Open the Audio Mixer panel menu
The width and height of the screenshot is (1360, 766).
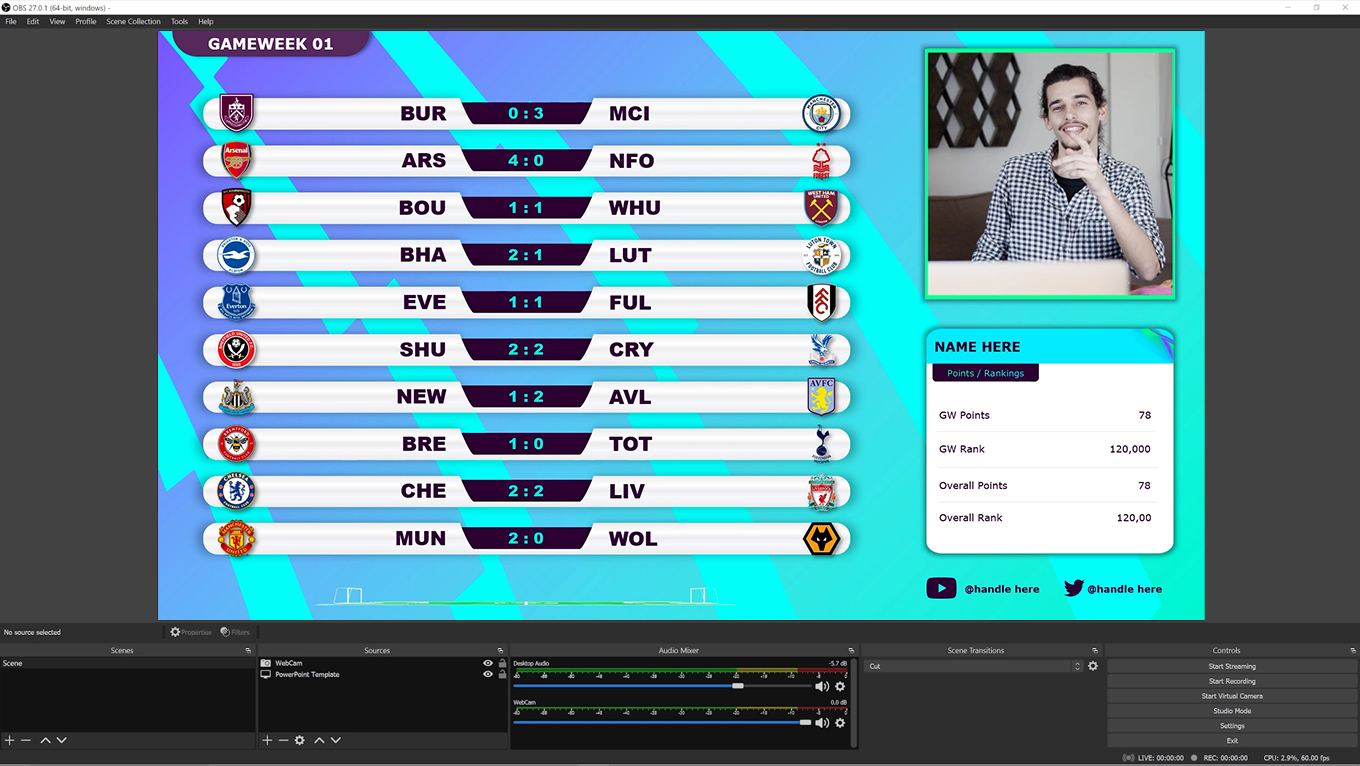pyautogui.click(x=851, y=650)
